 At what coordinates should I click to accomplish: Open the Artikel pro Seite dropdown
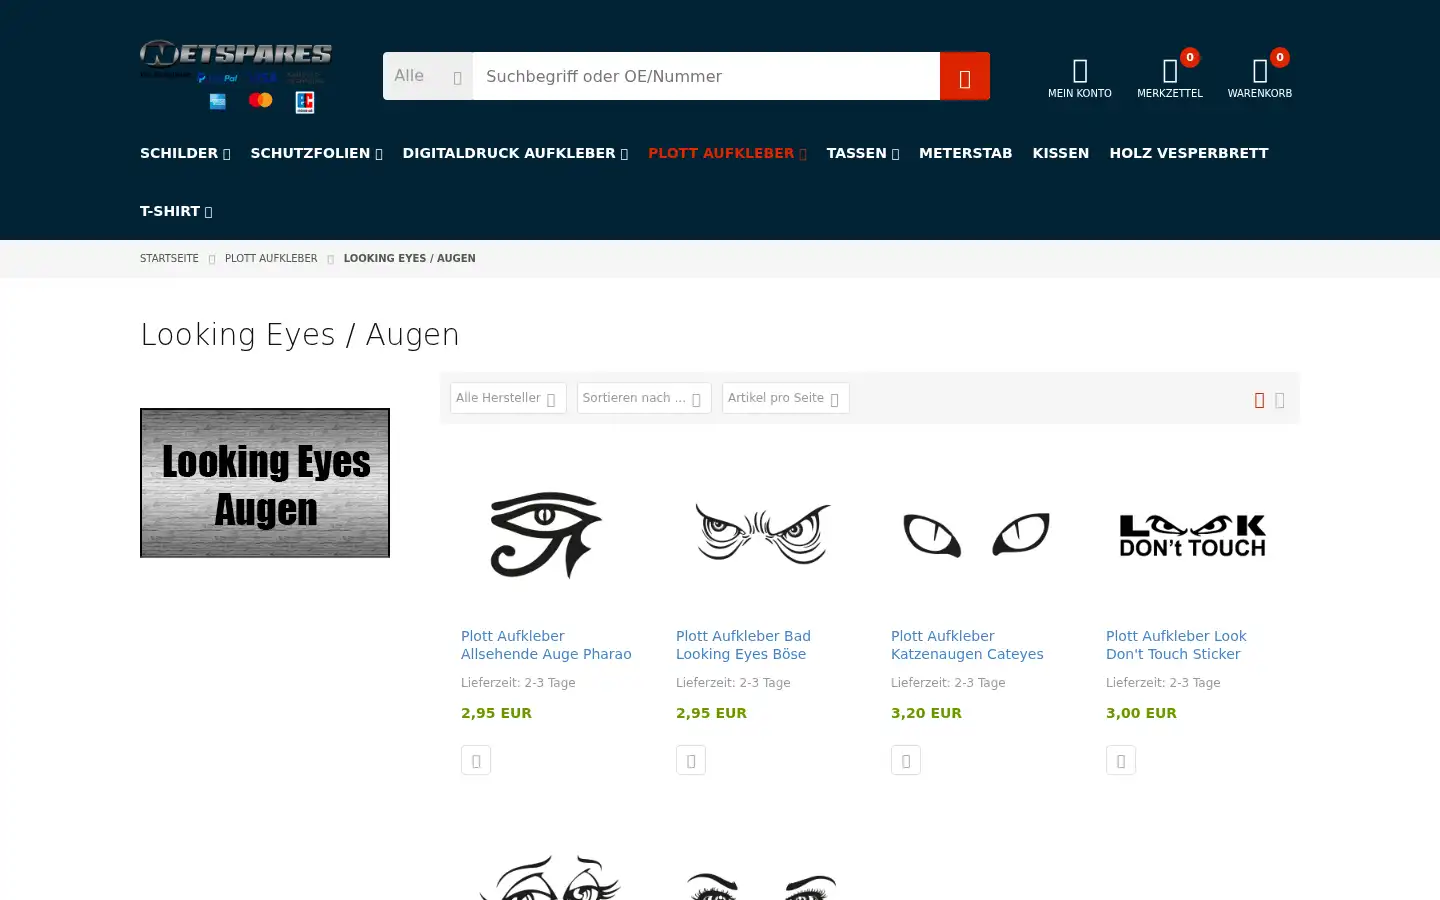[786, 398]
